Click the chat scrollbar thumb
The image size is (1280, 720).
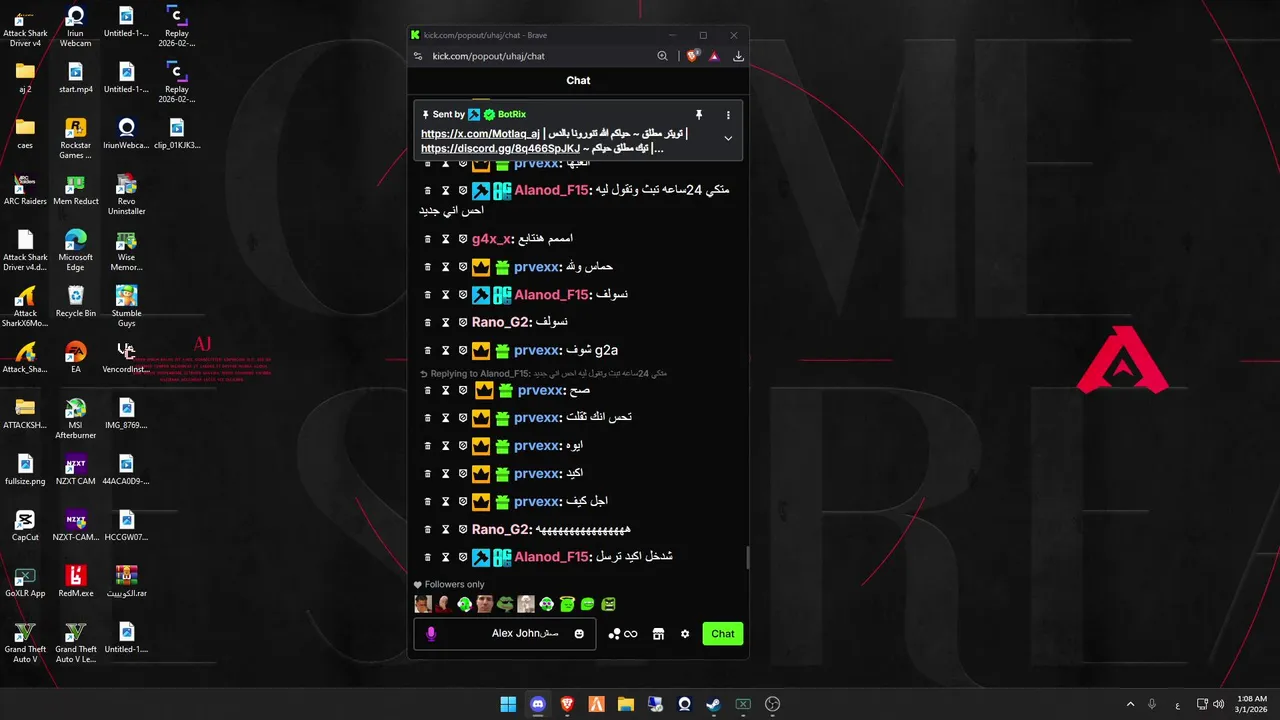[x=747, y=558]
